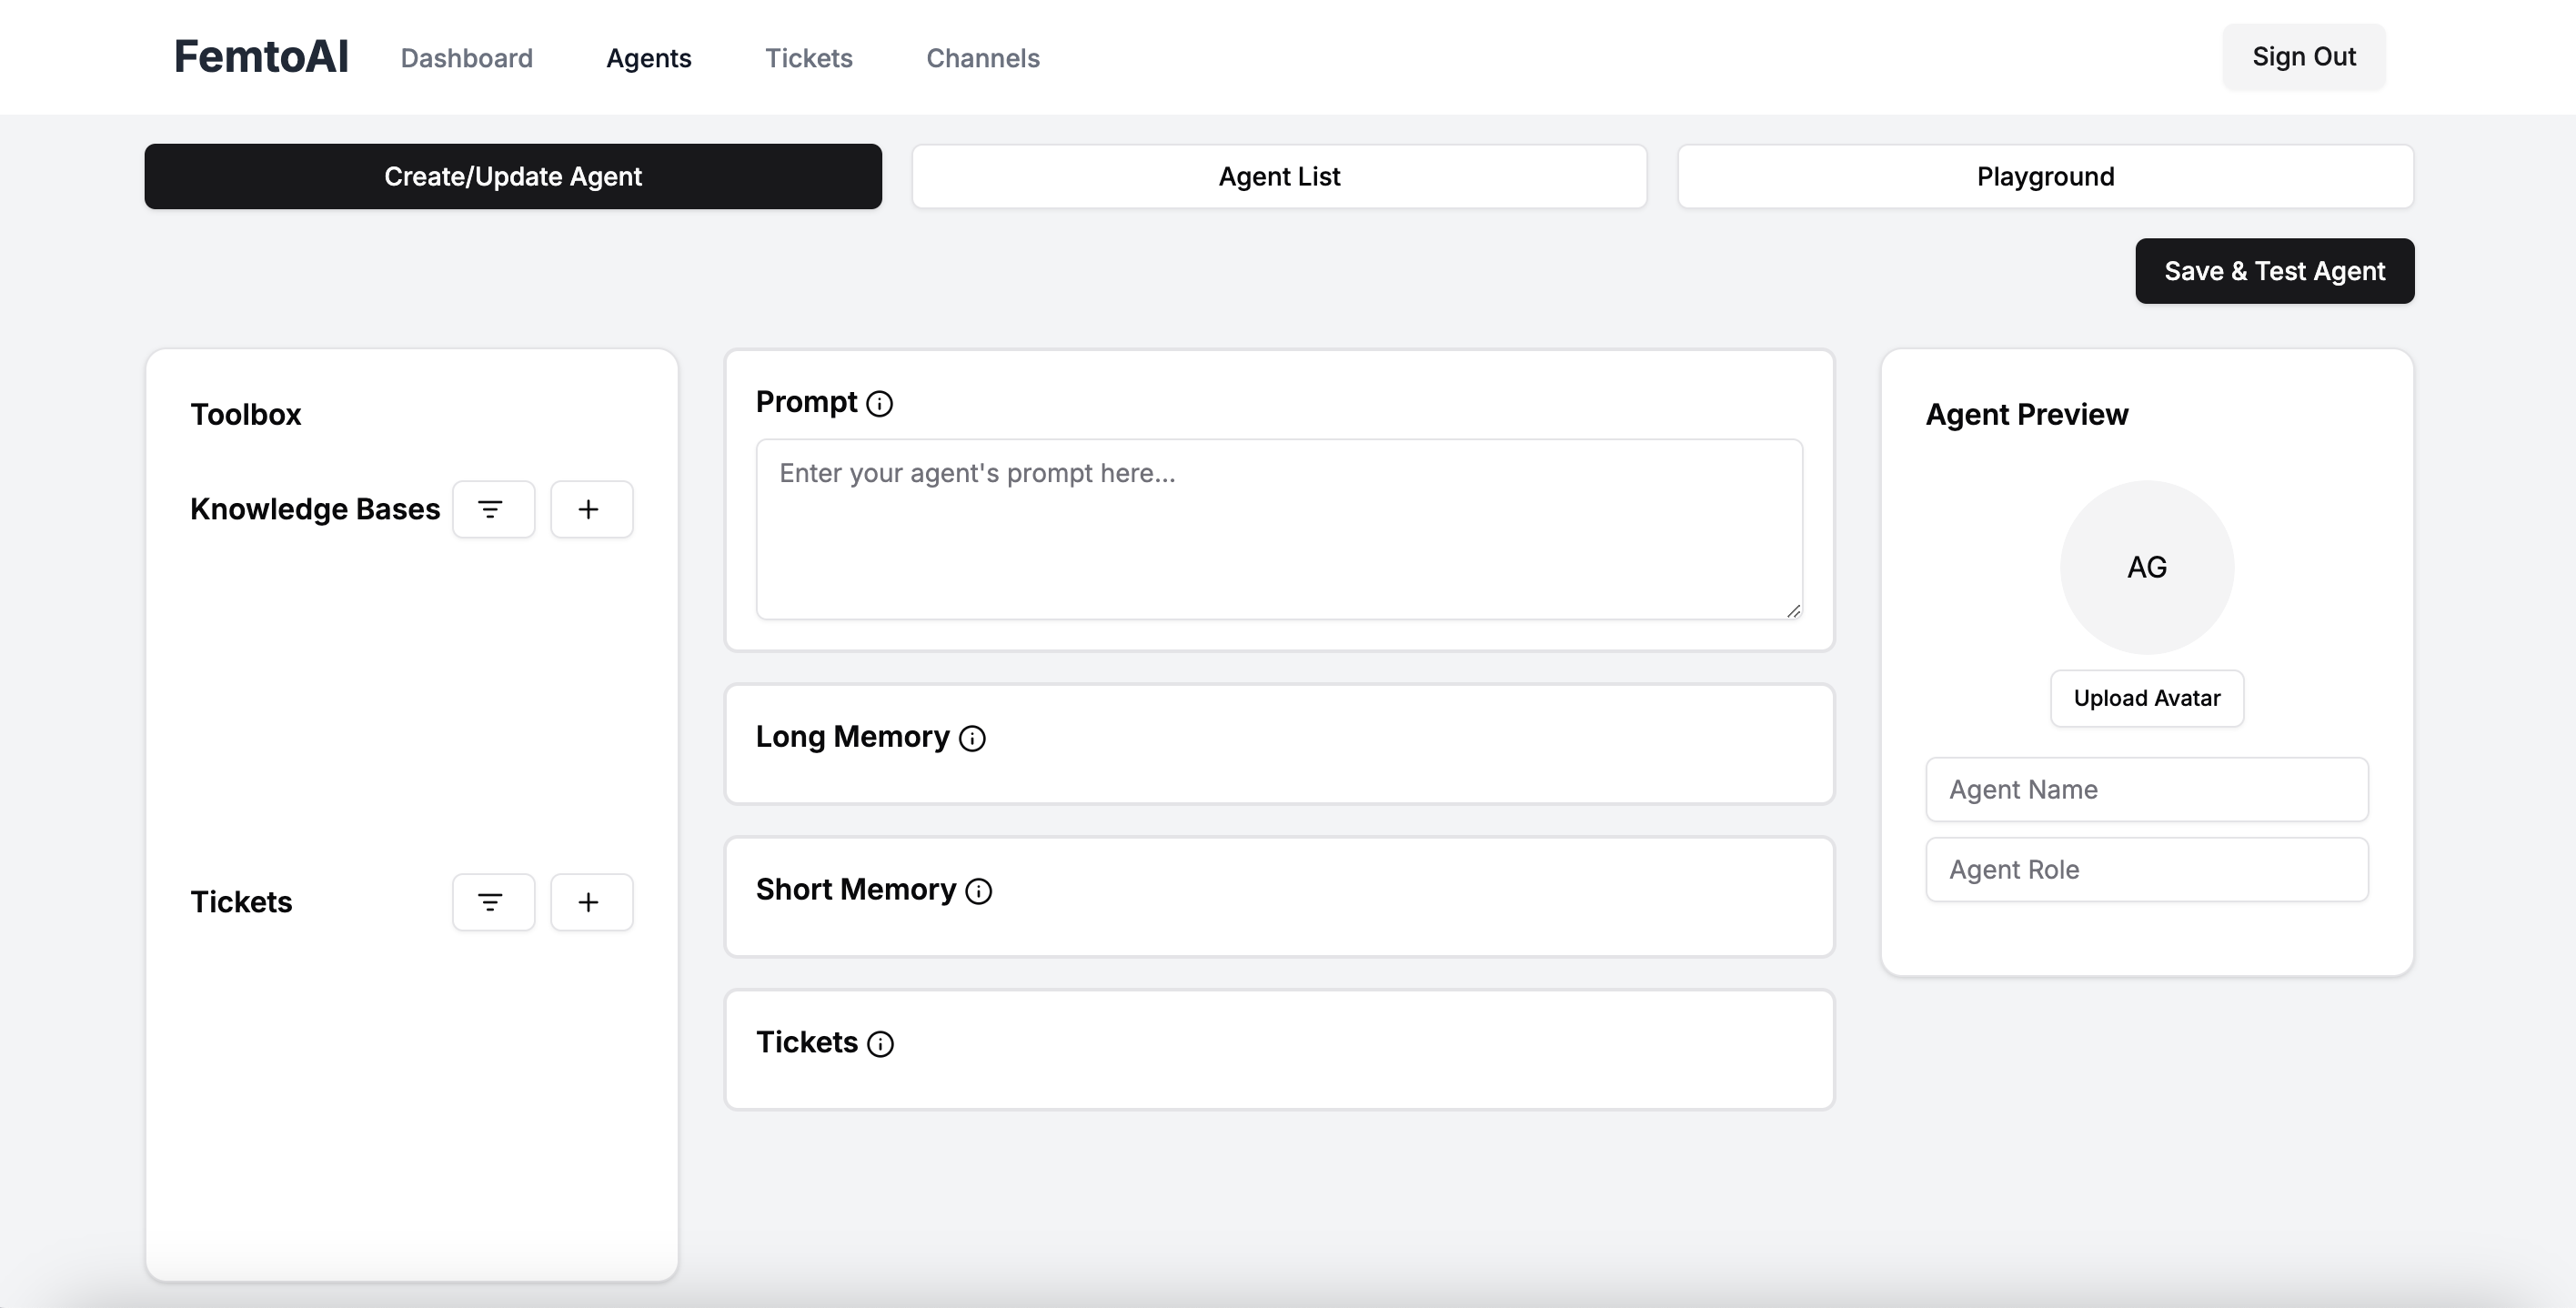Show info tooltip next to Short Memory
Image resolution: width=2576 pixels, height=1308 pixels.
coord(978,891)
